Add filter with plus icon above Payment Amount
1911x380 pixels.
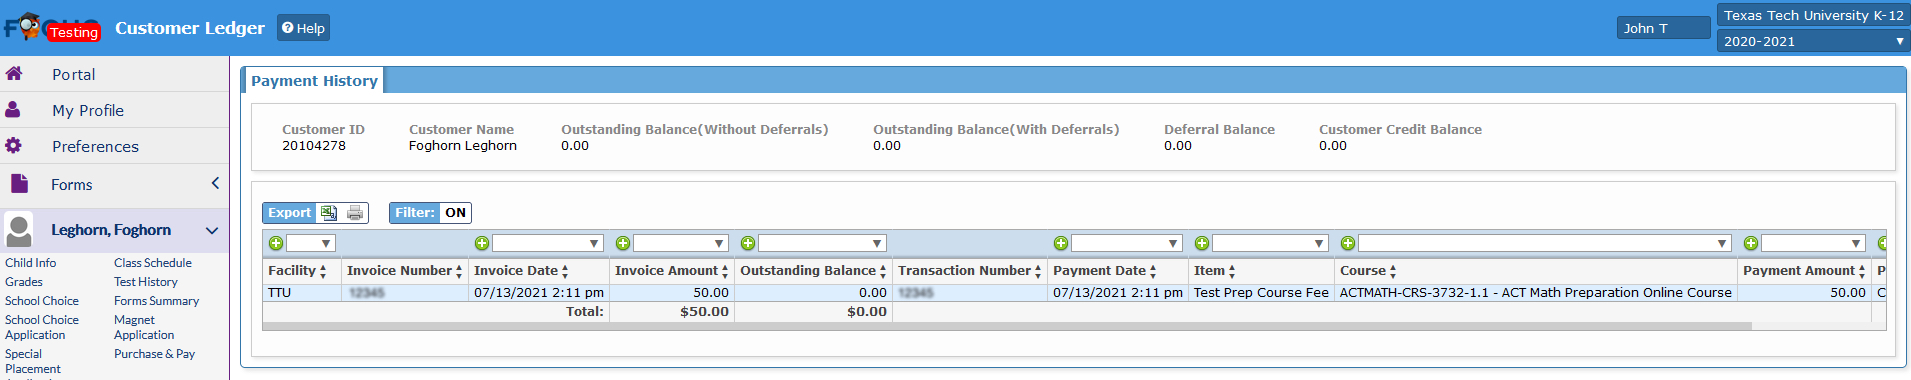point(1751,243)
